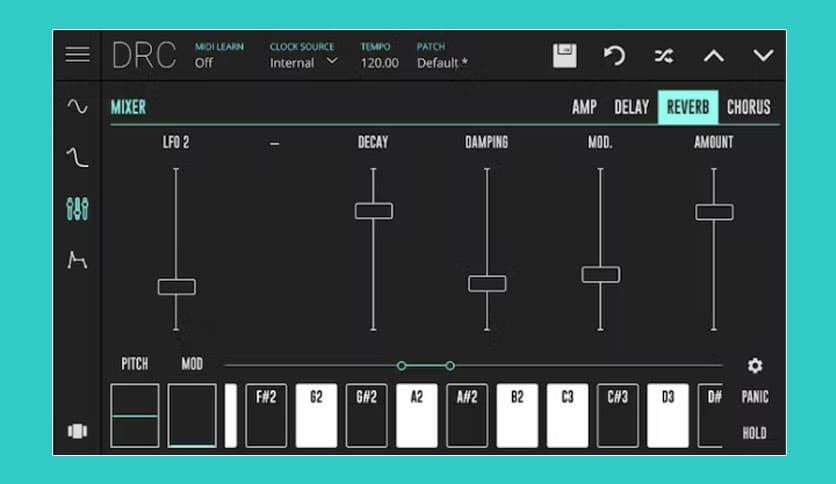Save patch with the floppy disk icon

(x=565, y=56)
